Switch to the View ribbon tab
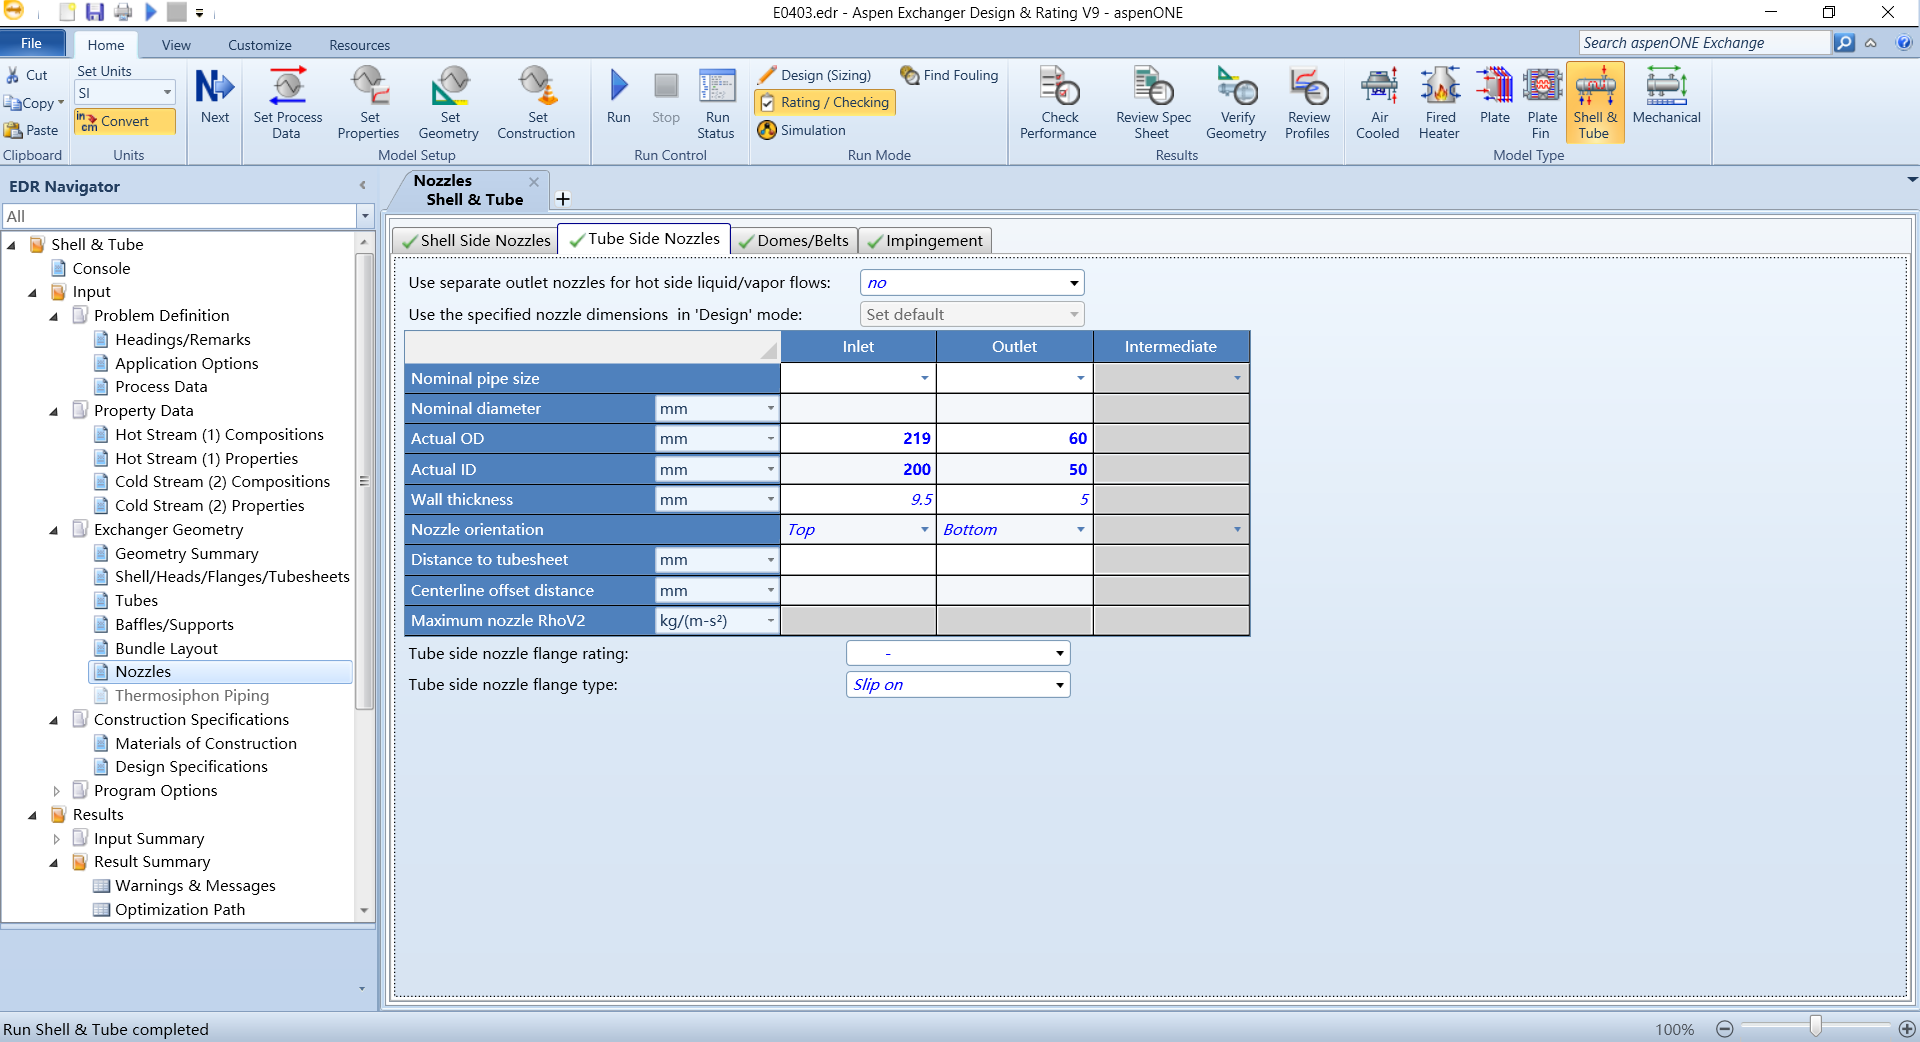The image size is (1920, 1042). pos(176,45)
